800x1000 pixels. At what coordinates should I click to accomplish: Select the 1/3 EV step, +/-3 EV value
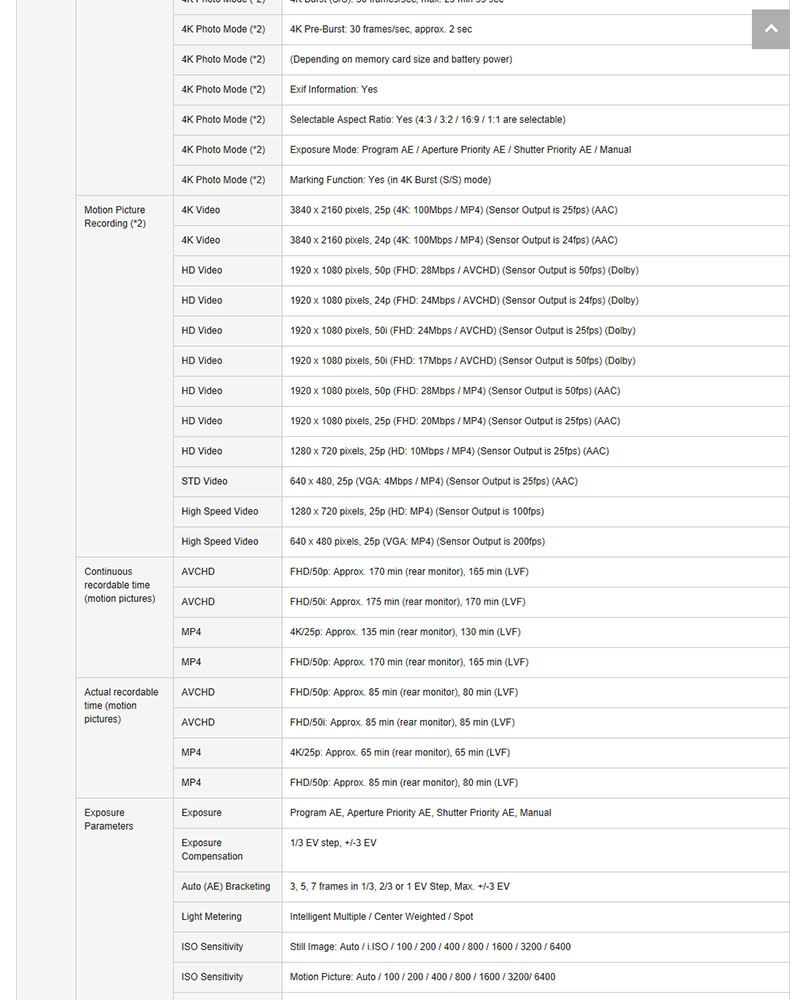[333, 843]
